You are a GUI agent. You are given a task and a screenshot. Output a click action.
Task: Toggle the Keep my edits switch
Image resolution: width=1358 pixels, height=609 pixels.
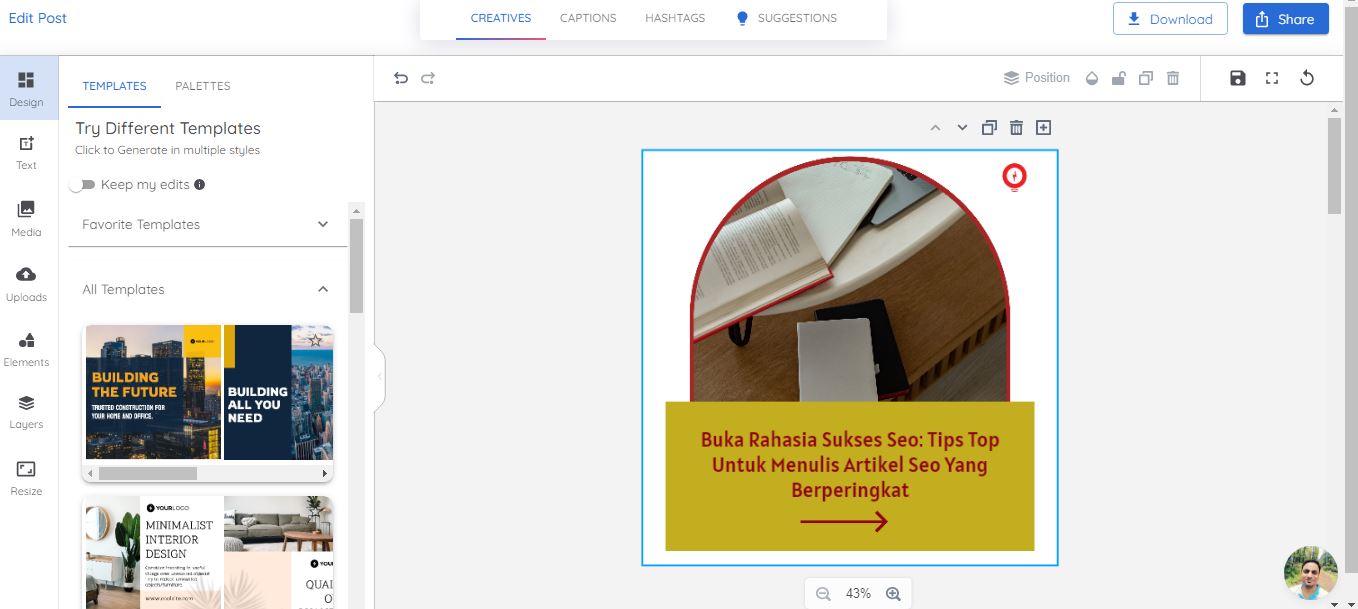82,185
